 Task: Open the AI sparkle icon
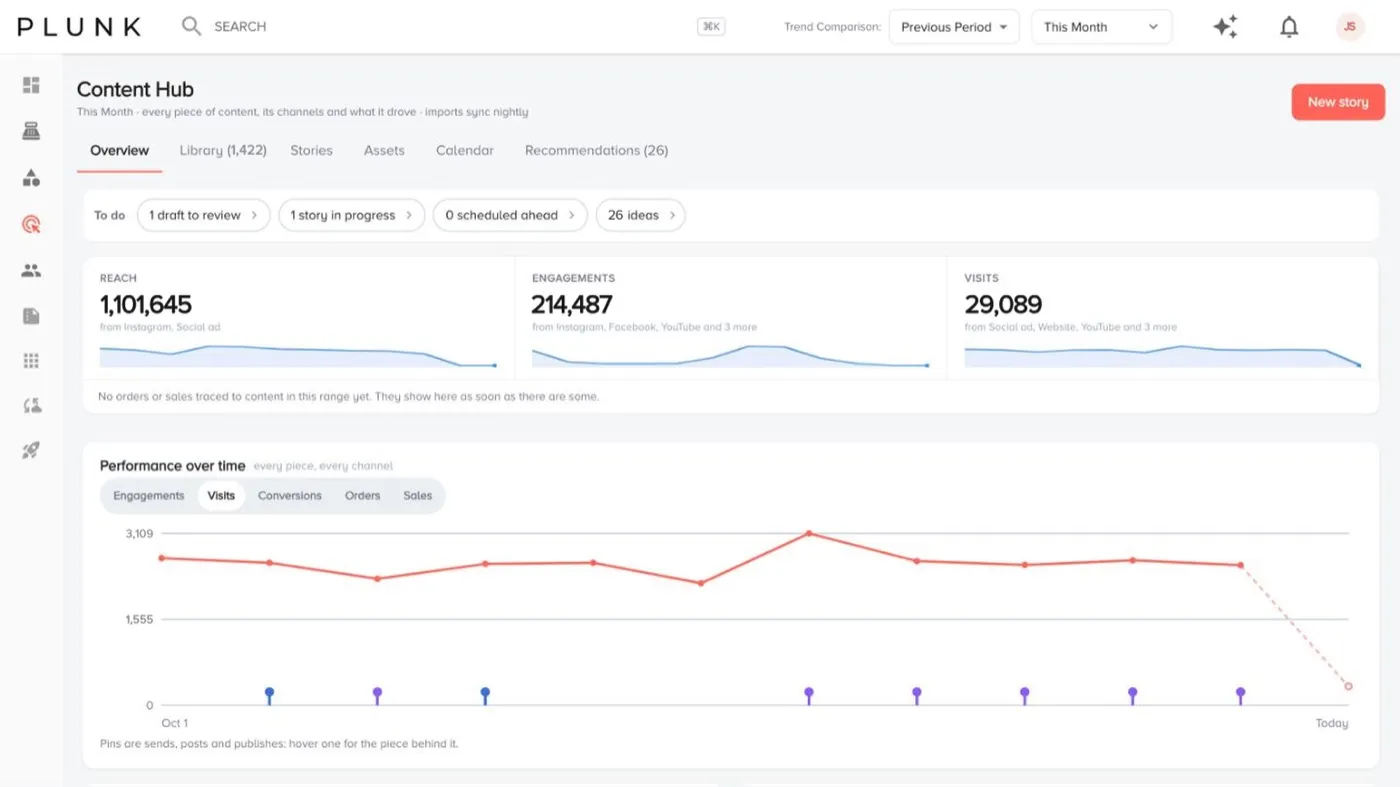1225,27
